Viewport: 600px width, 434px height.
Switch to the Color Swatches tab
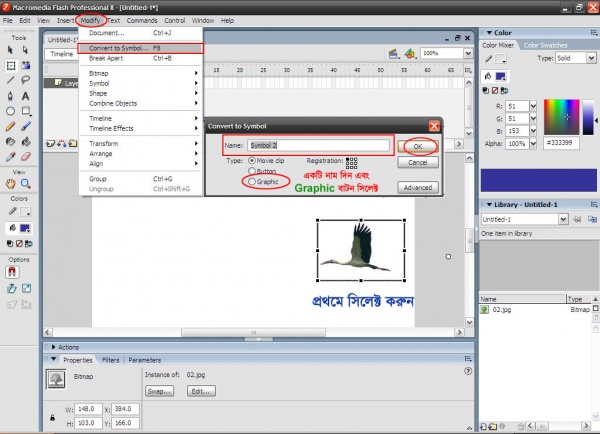[x=545, y=45]
